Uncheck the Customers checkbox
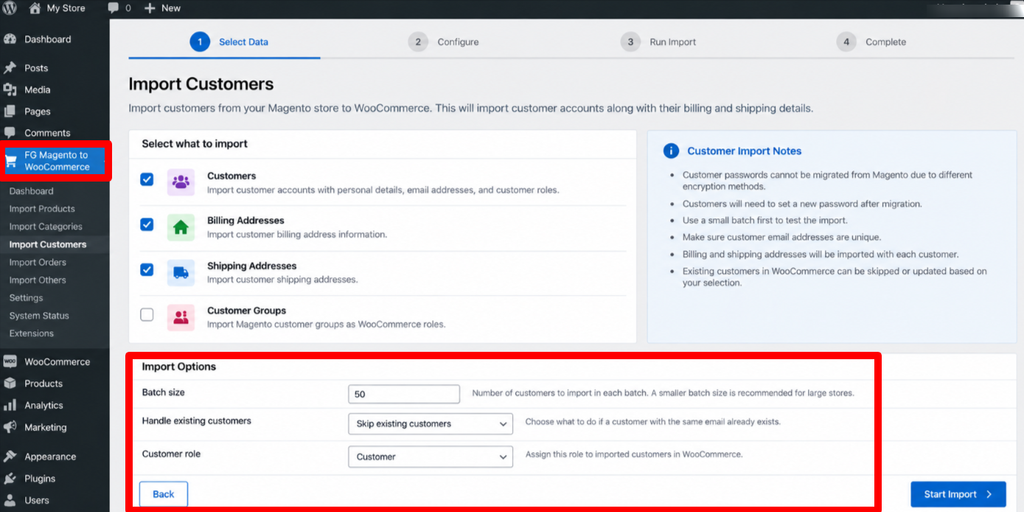The width and height of the screenshot is (1024, 512). [x=147, y=180]
